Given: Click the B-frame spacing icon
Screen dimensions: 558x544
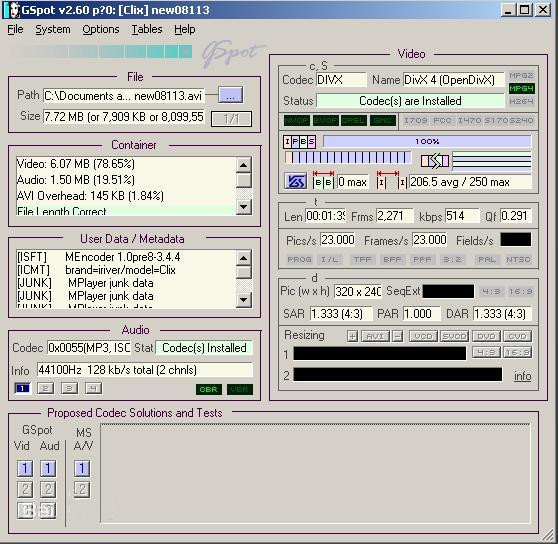Looking at the screenshot, I should pos(323,180).
